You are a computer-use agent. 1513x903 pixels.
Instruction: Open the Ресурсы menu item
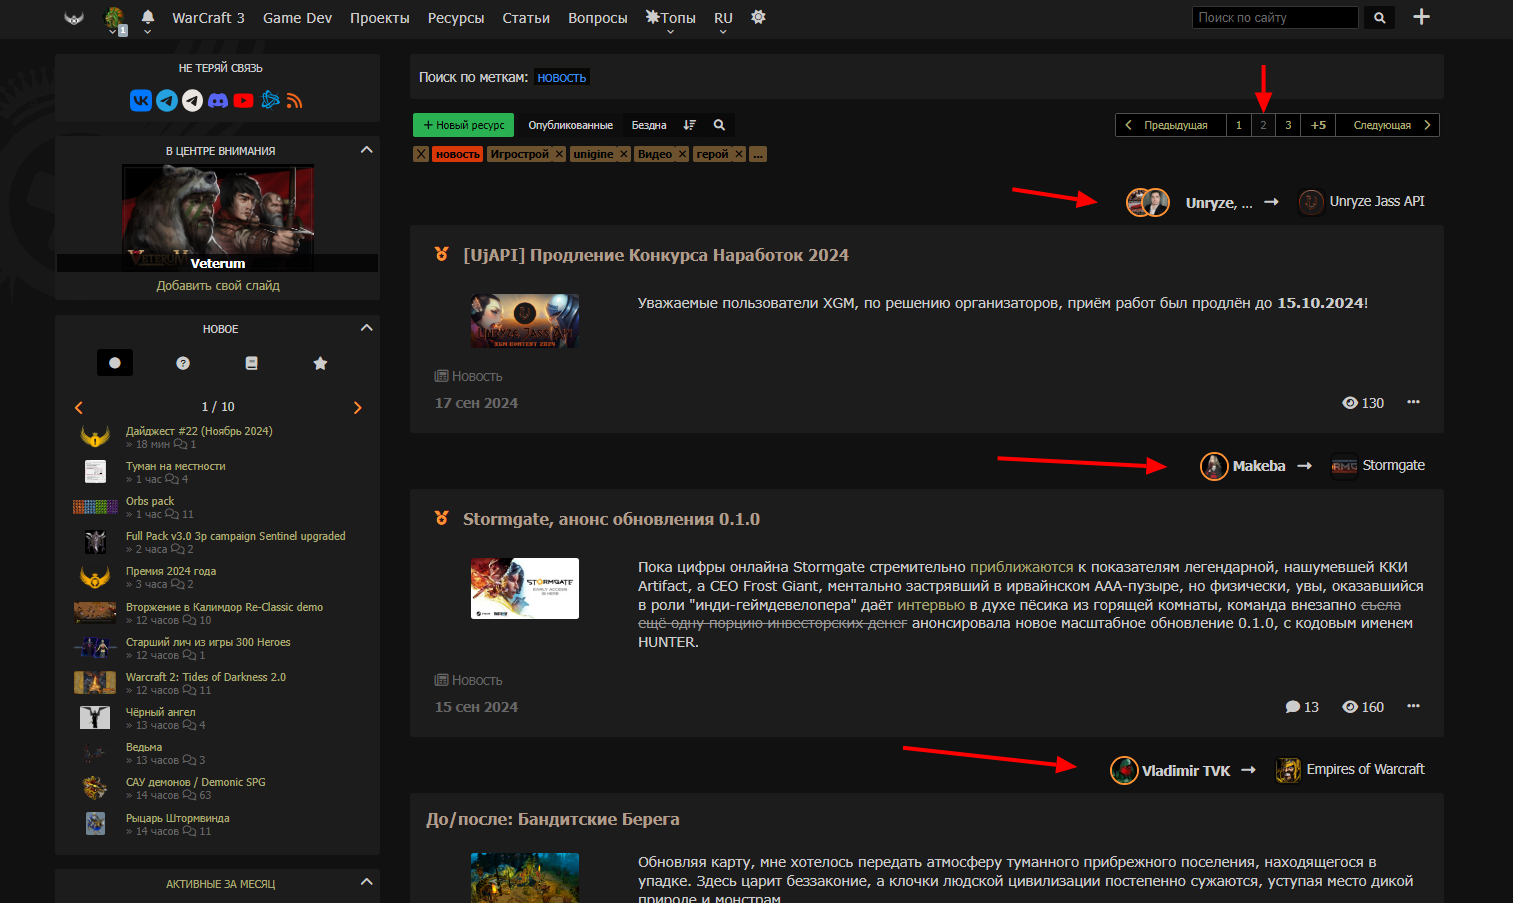pyautogui.click(x=456, y=18)
